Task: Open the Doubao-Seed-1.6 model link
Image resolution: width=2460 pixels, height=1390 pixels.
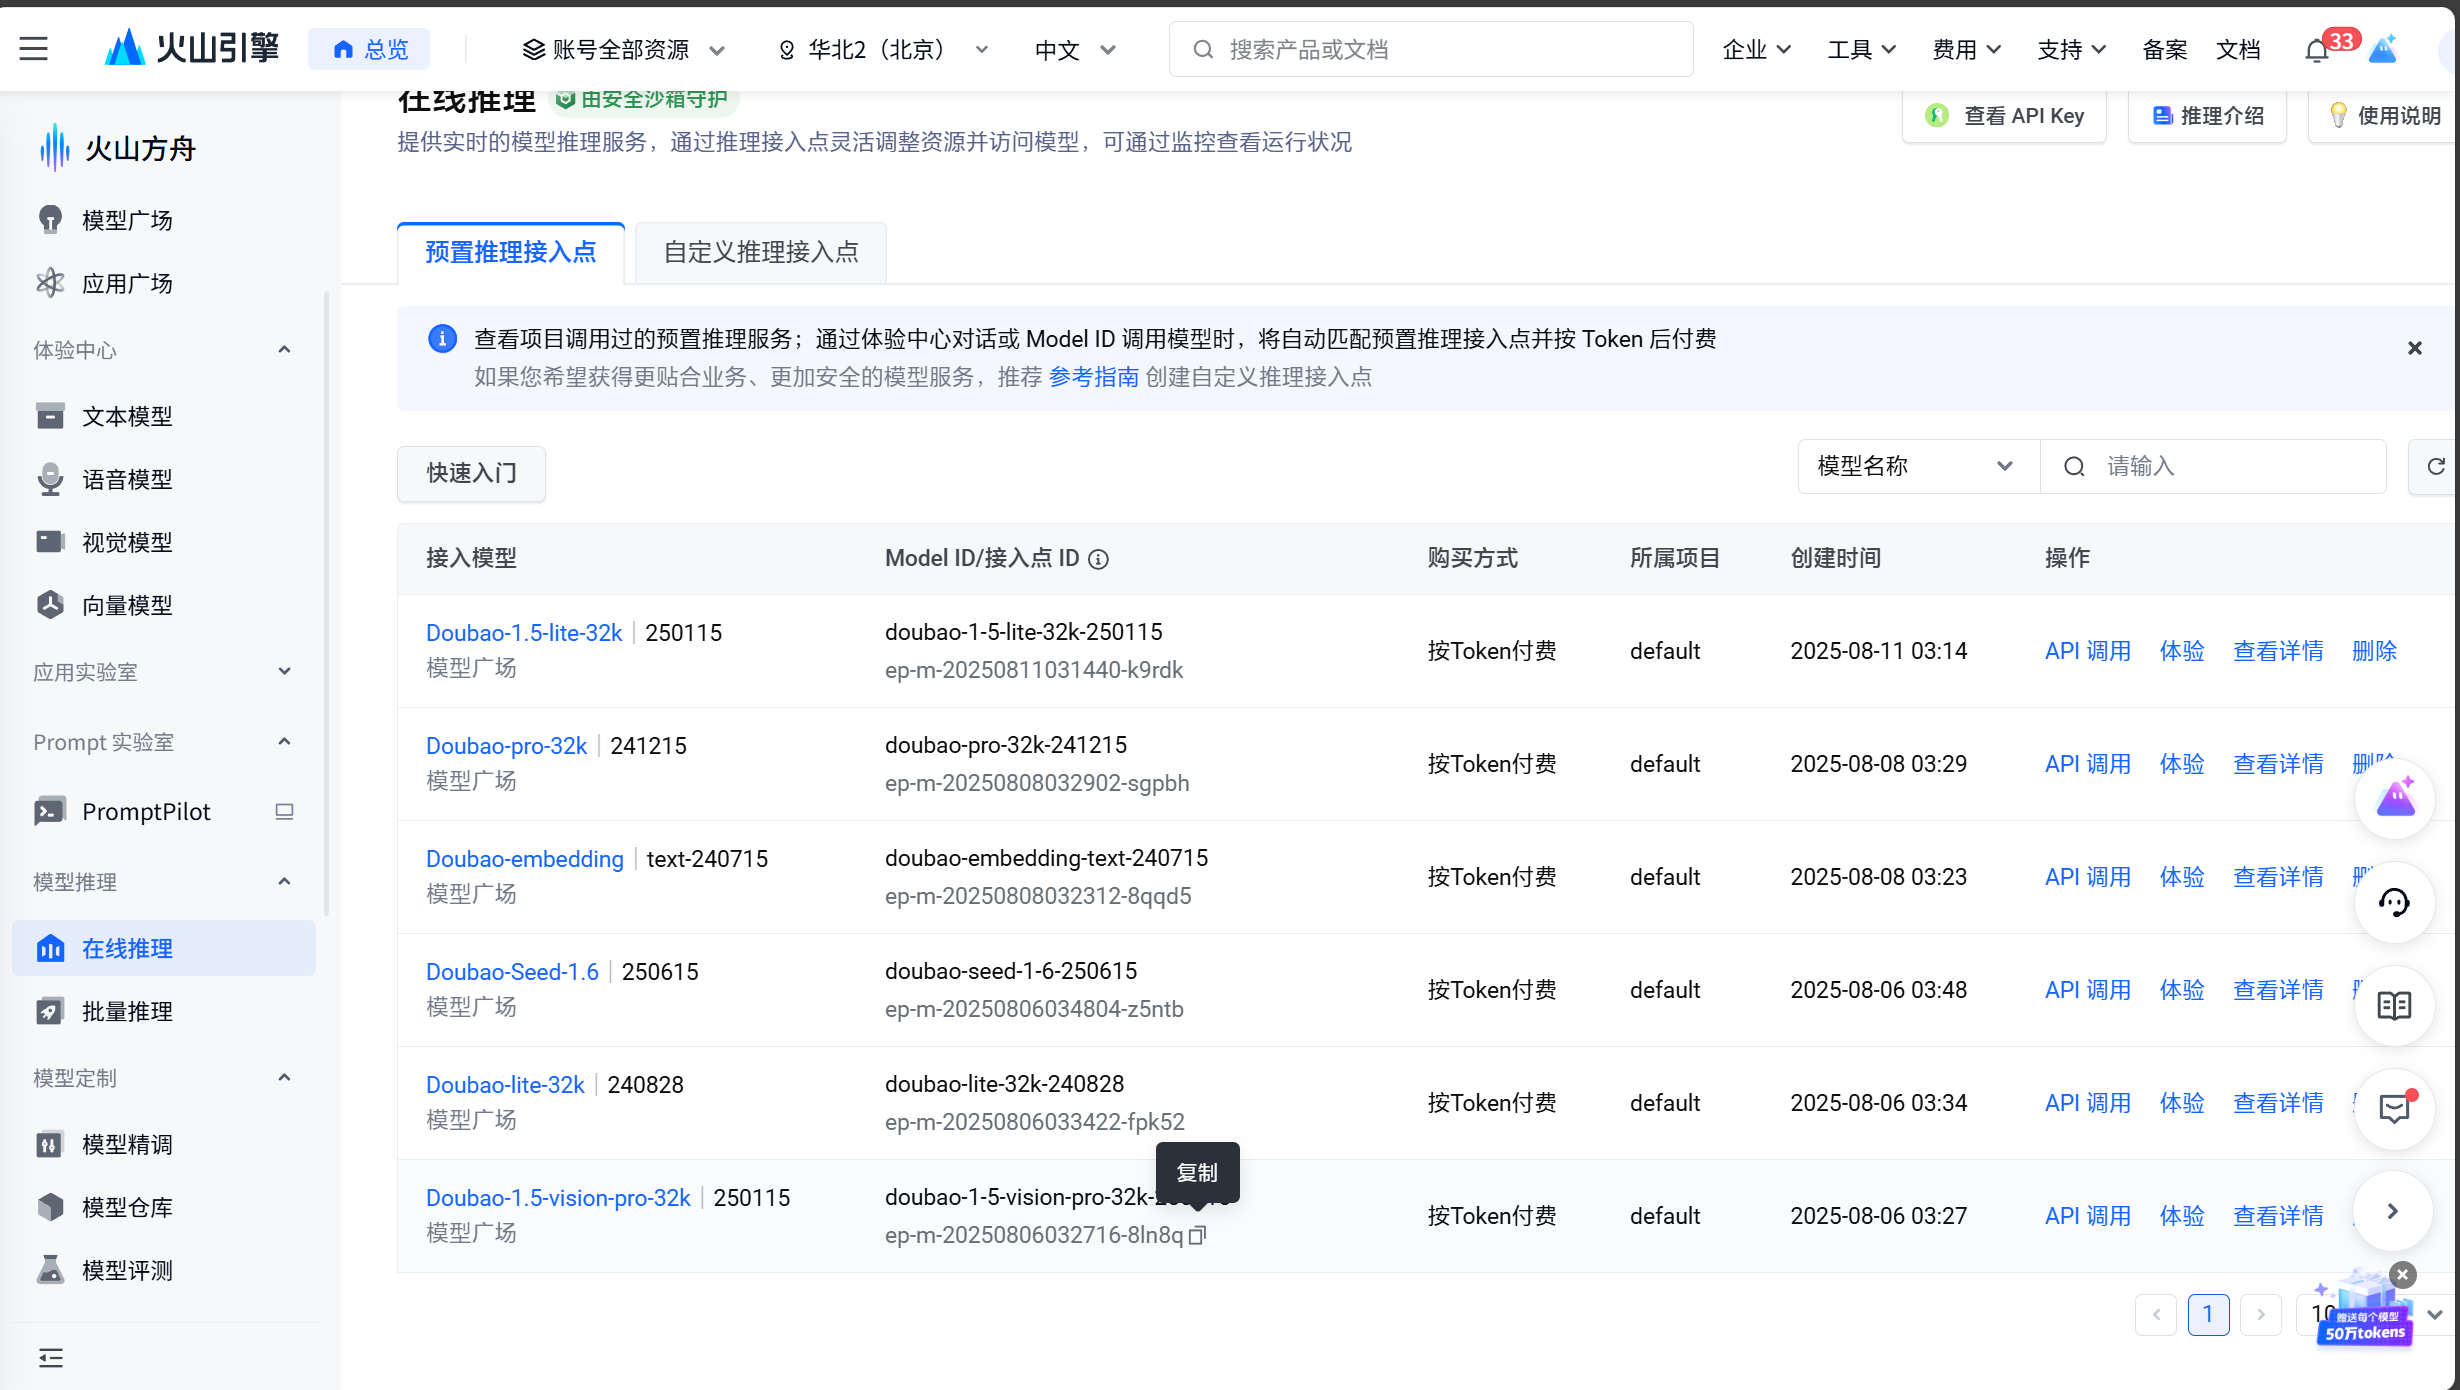Action: [x=512, y=972]
